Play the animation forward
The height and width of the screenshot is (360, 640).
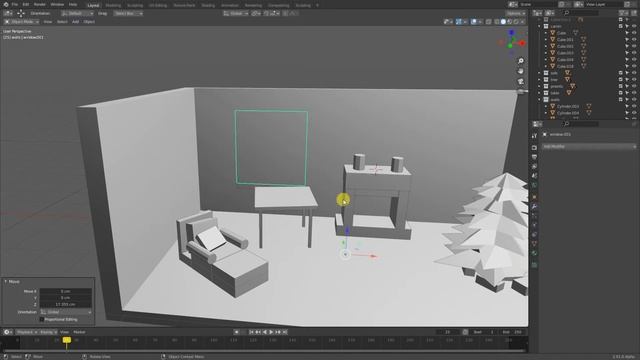[271, 332]
